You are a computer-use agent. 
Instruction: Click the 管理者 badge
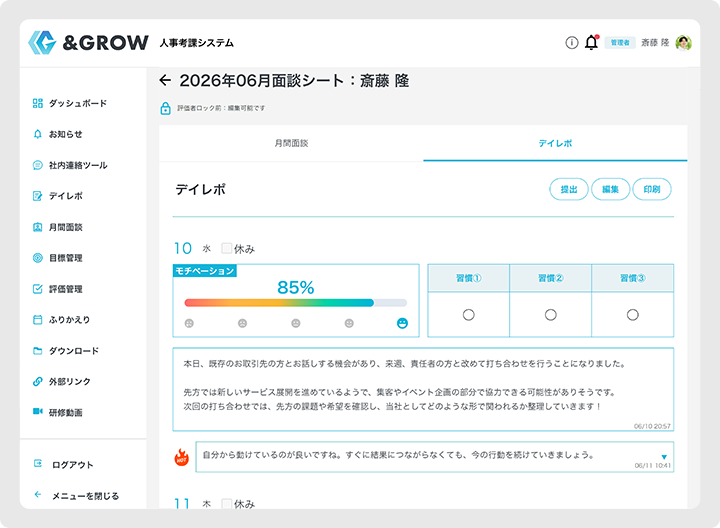(x=620, y=43)
